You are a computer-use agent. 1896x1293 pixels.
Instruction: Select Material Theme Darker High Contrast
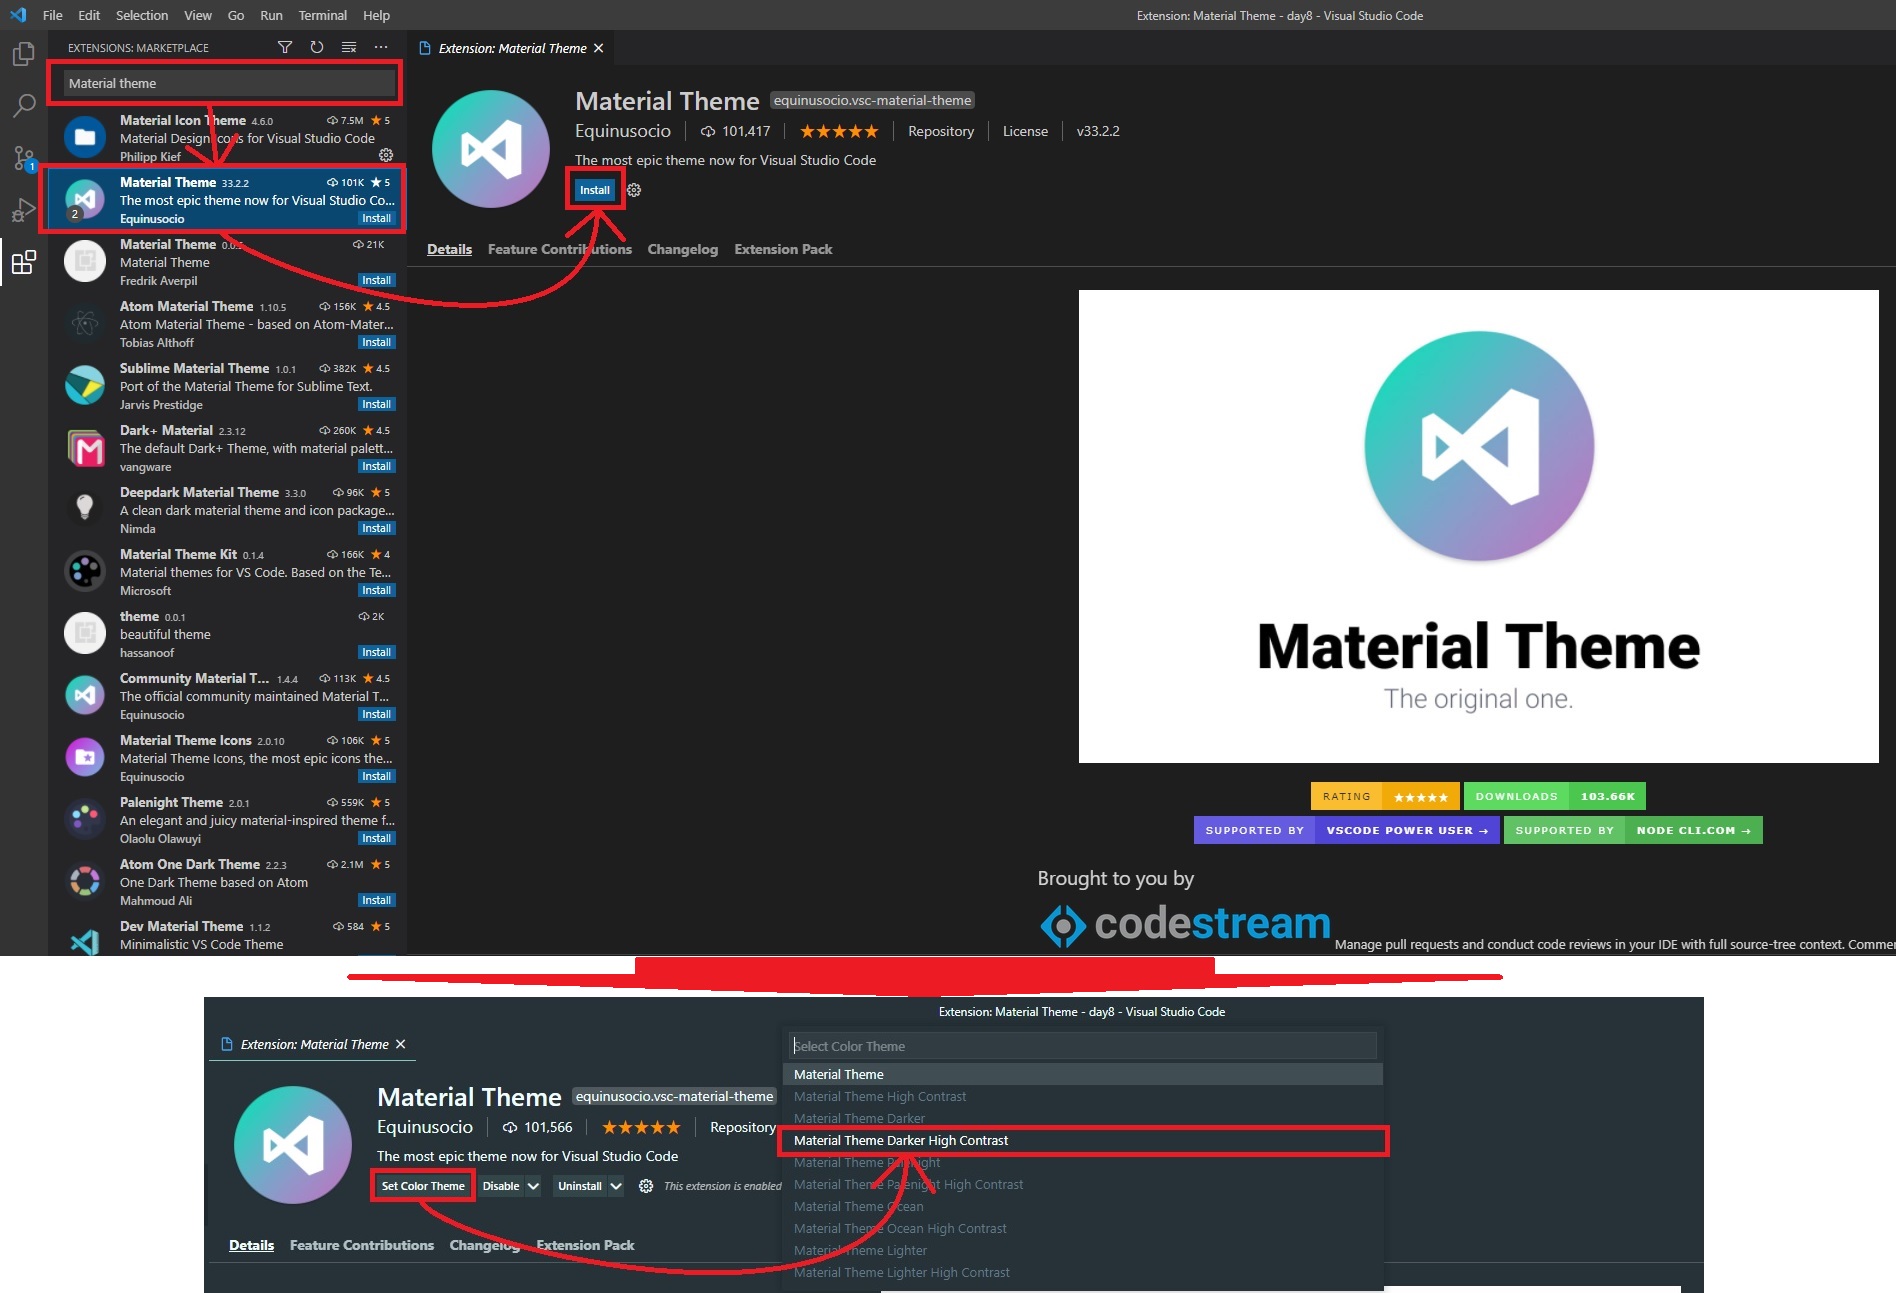click(x=1083, y=1140)
